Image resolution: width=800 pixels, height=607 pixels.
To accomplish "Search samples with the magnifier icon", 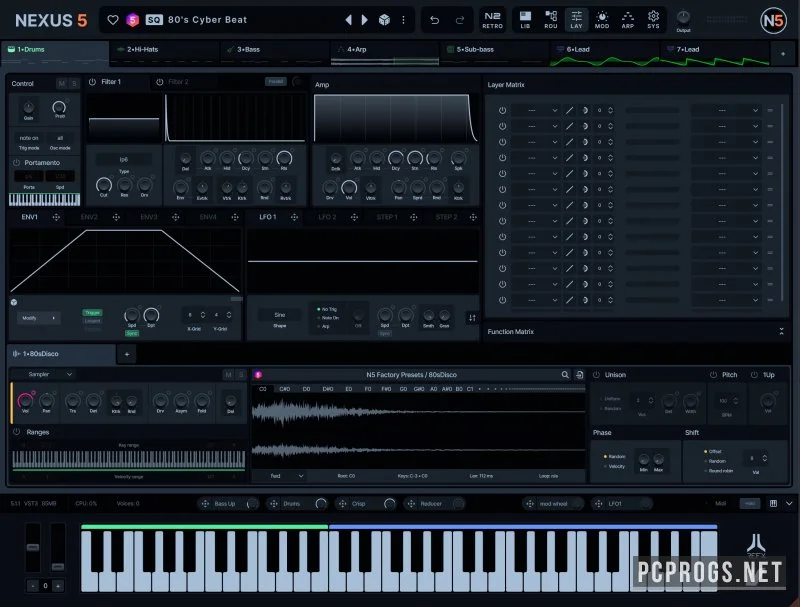I will (565, 375).
